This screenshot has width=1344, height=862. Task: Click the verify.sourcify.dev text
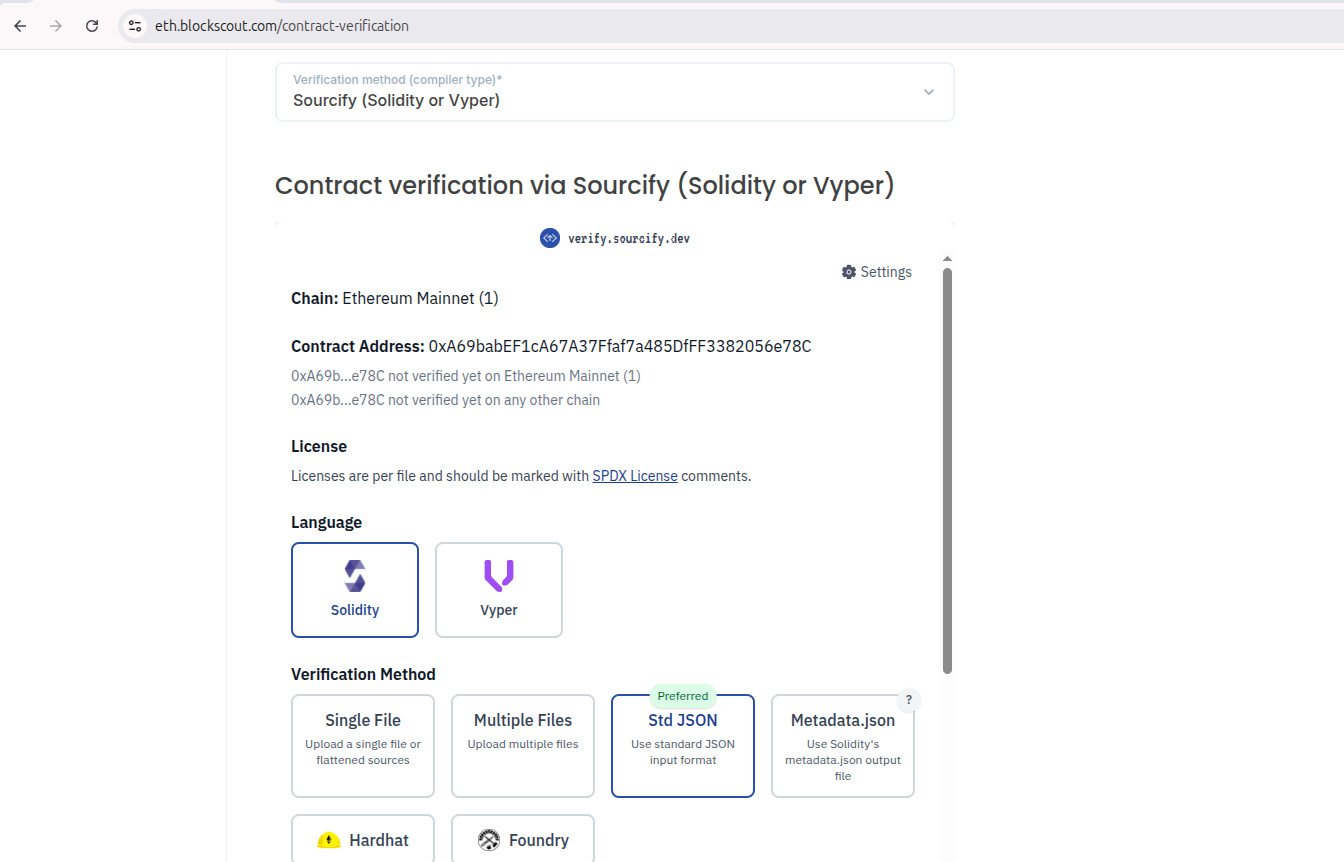point(629,238)
